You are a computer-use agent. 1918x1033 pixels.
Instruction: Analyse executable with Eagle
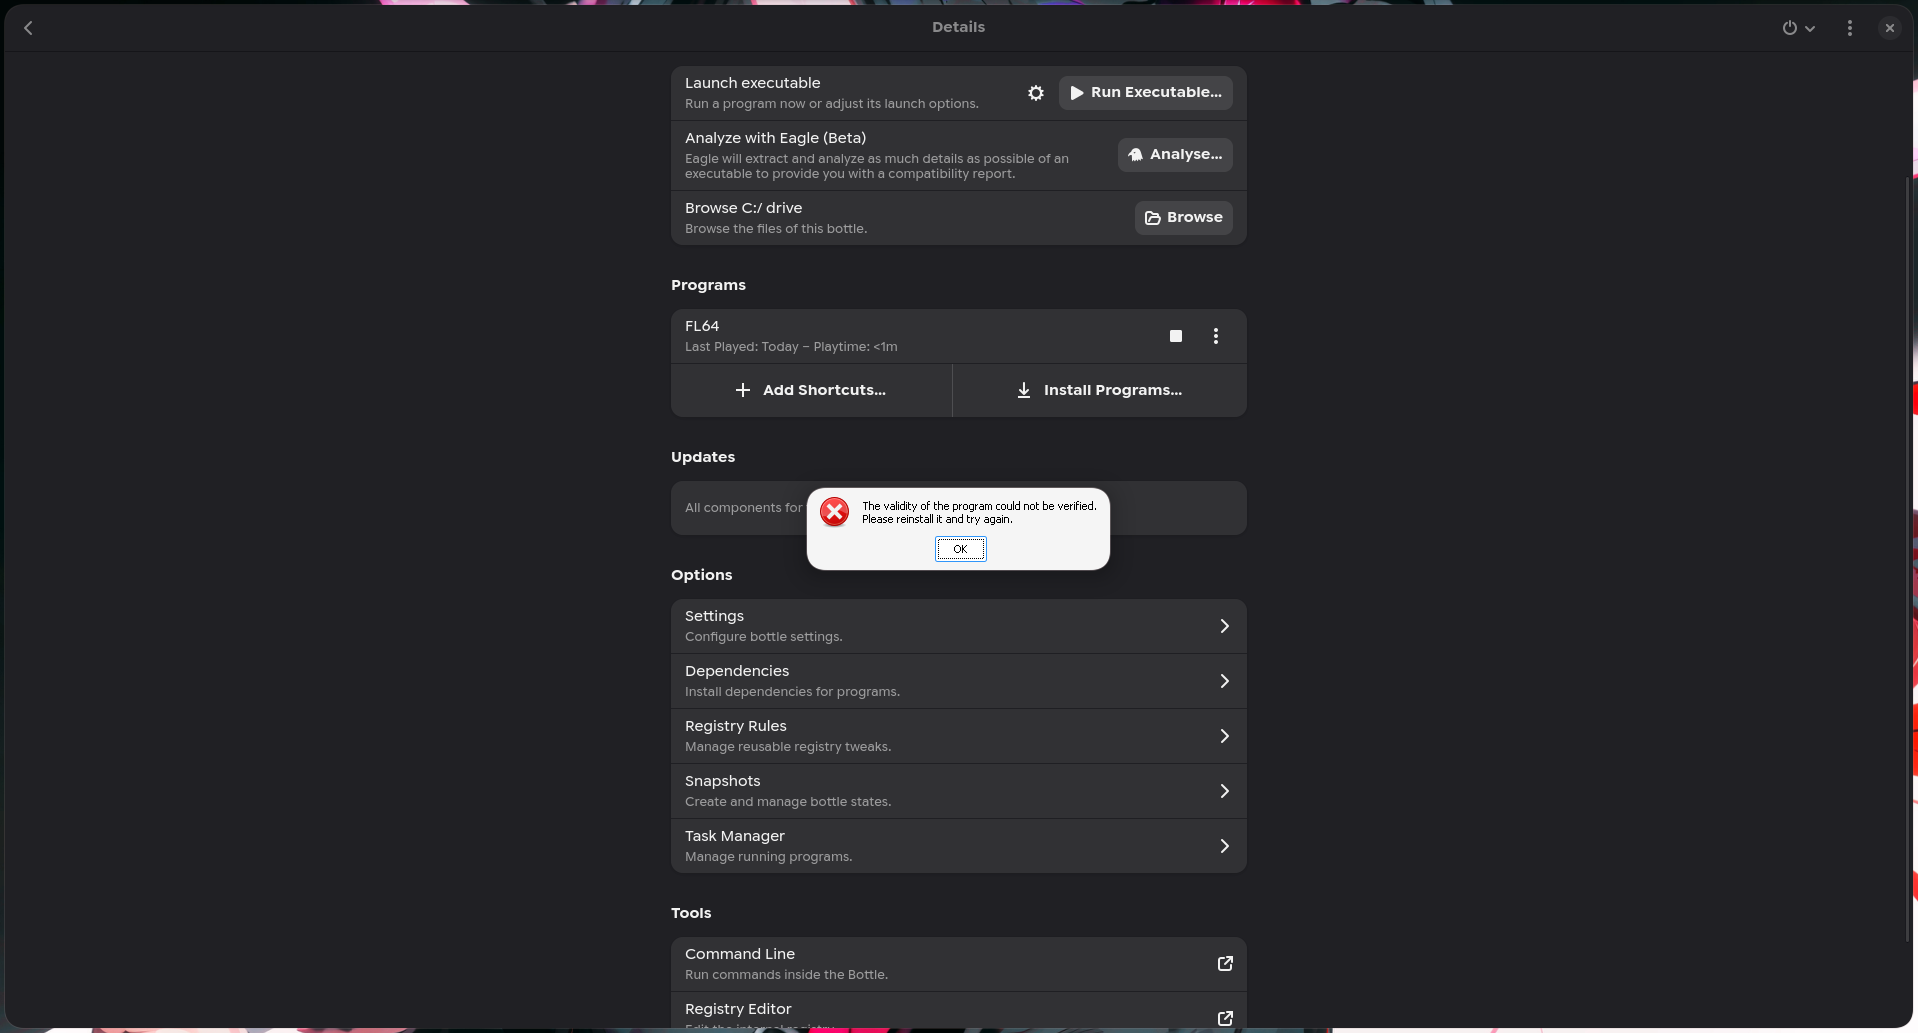coord(1174,155)
